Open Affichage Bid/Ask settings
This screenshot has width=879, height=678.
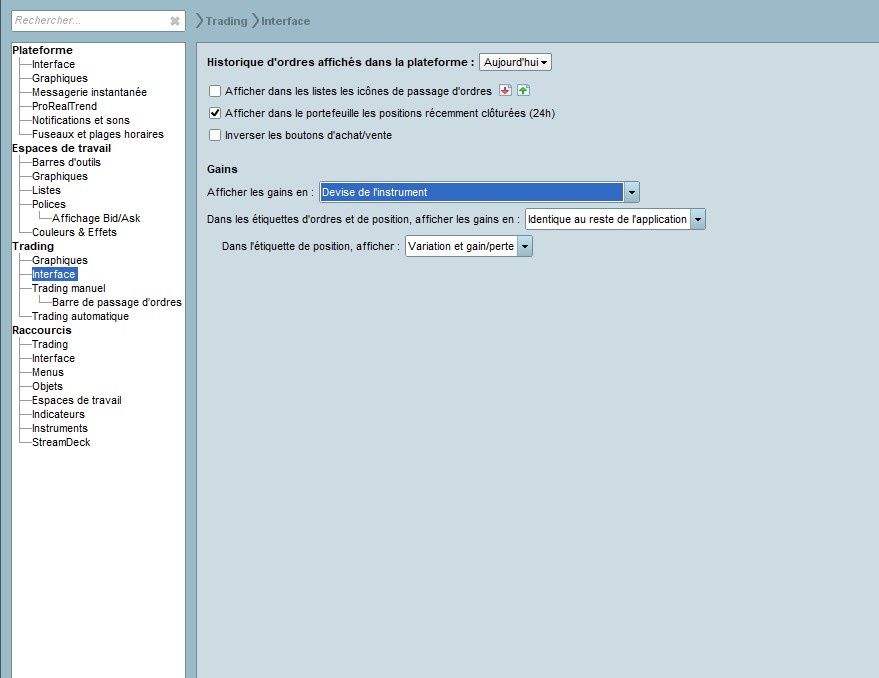tap(96, 218)
